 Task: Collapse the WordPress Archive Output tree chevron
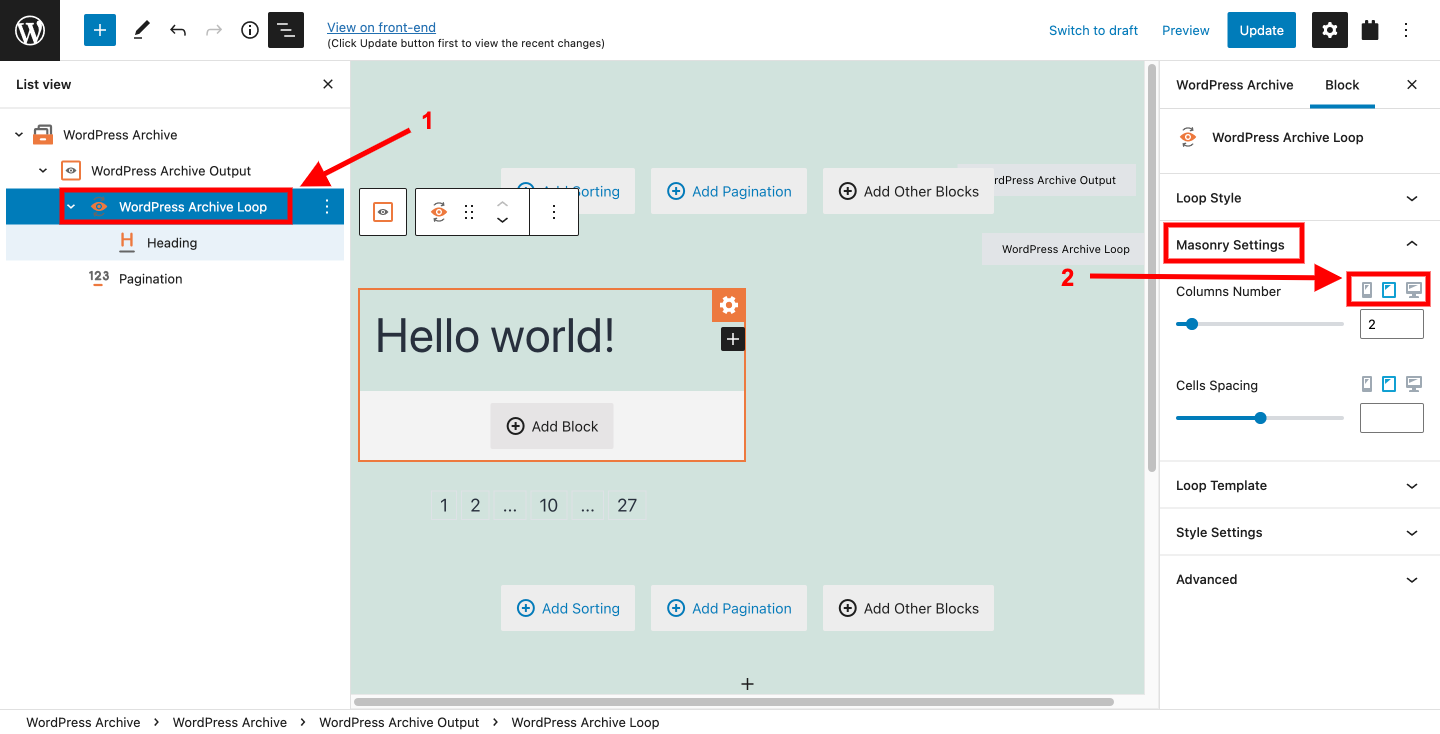click(43, 171)
